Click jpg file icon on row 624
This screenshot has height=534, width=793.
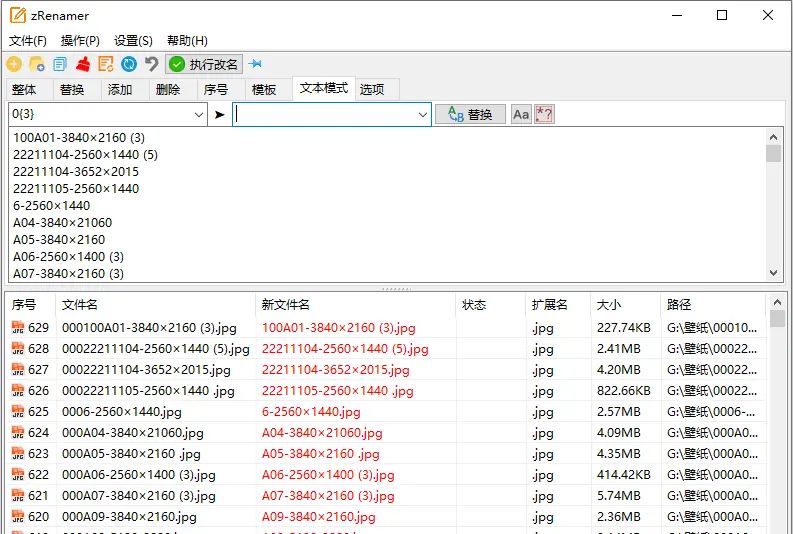(x=18, y=432)
